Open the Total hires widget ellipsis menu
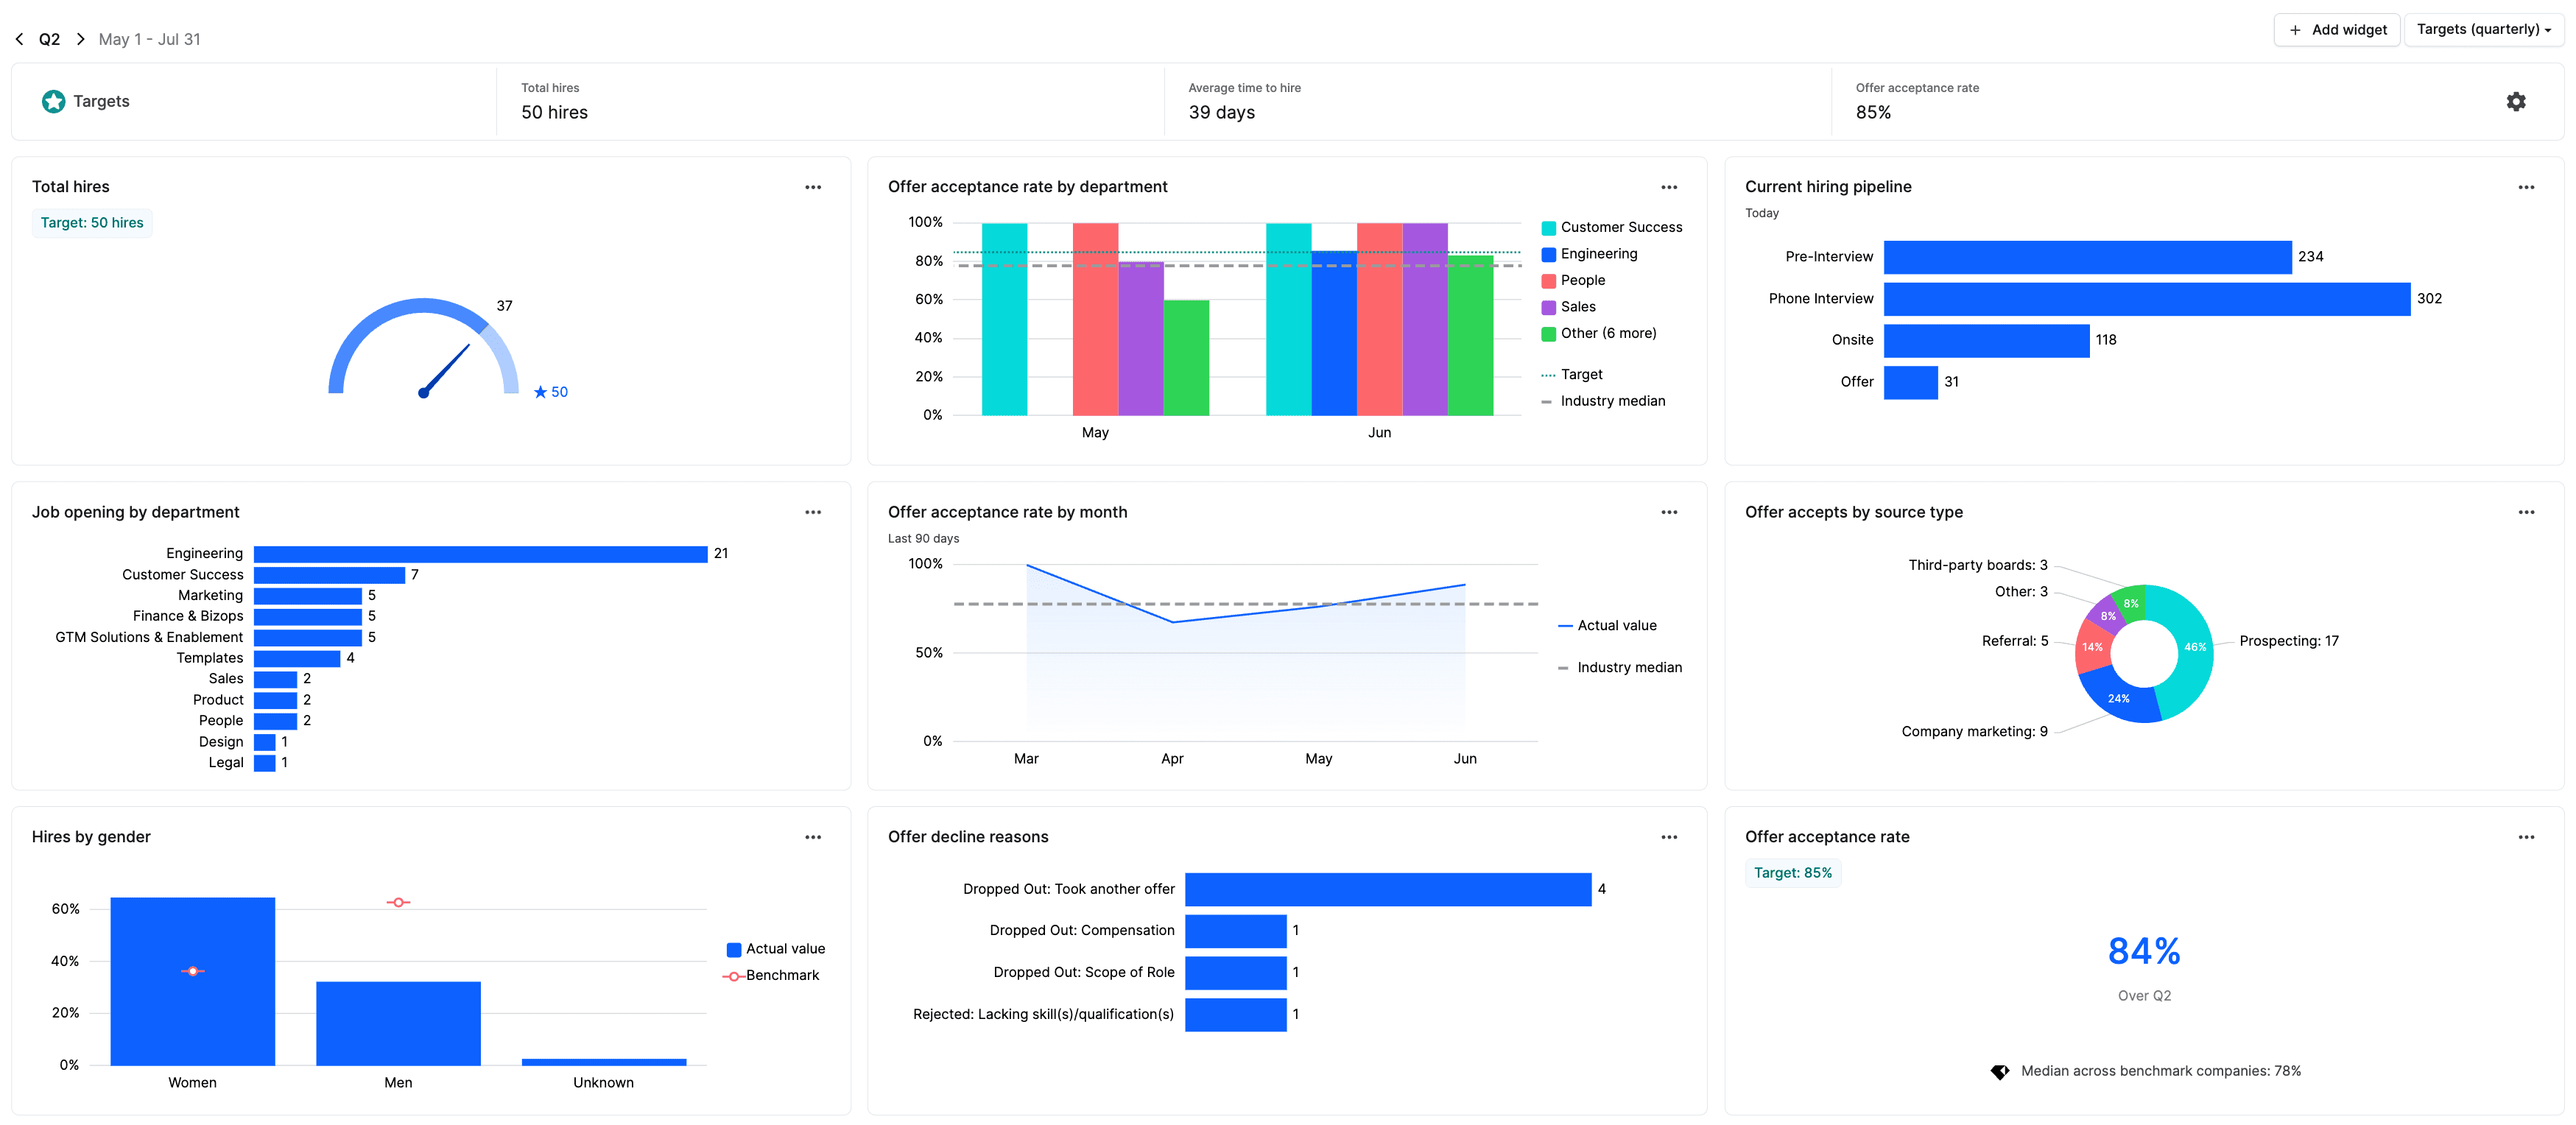The height and width of the screenshot is (1125, 2576). [x=813, y=187]
